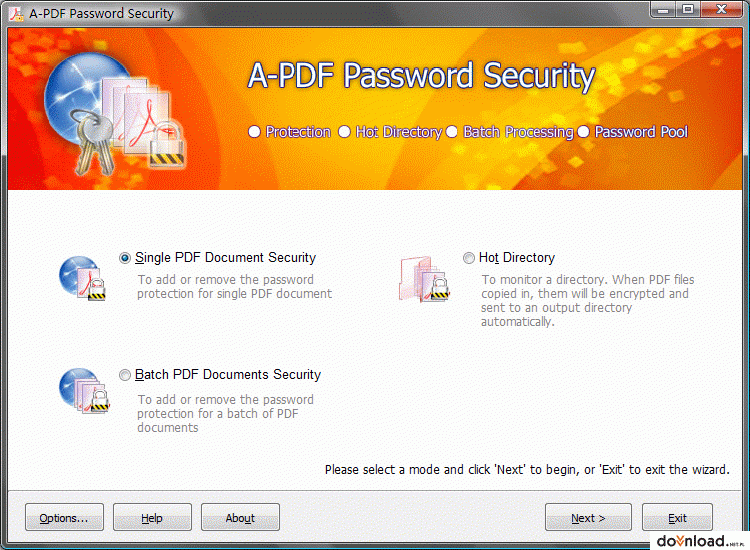Image resolution: width=750 pixels, height=550 pixels.
Task: Exit the wizard with Exit button
Action: tap(677, 517)
